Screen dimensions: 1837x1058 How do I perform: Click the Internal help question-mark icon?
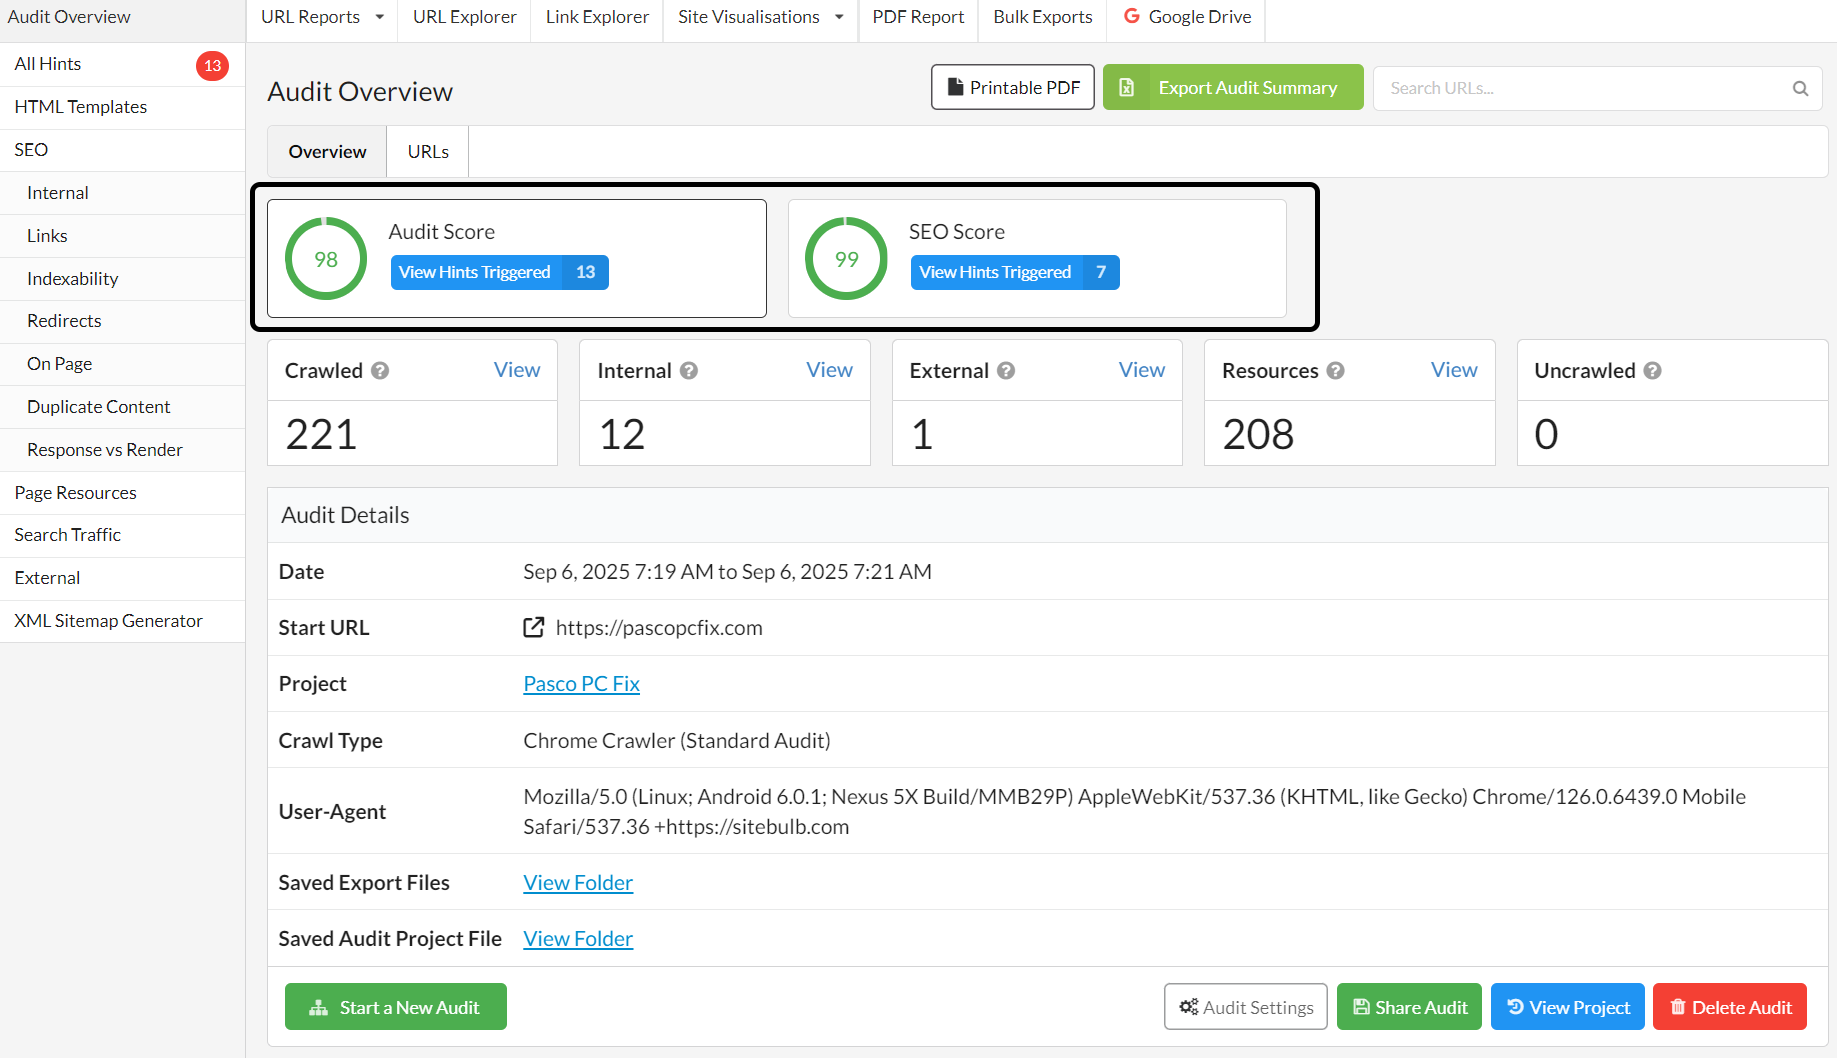689,370
